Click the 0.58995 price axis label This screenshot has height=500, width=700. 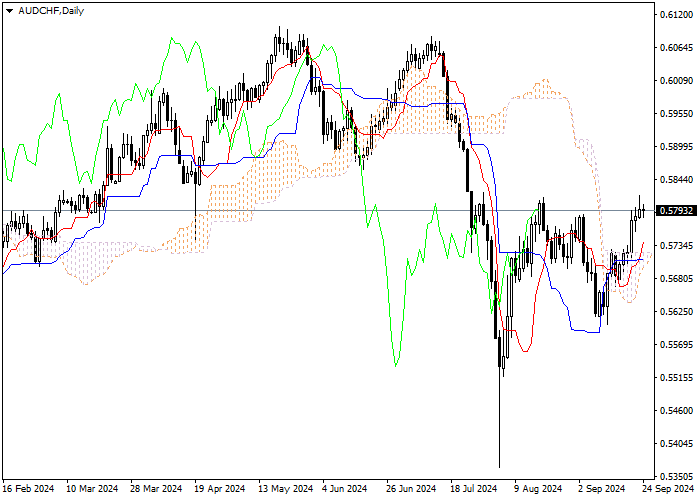point(676,147)
